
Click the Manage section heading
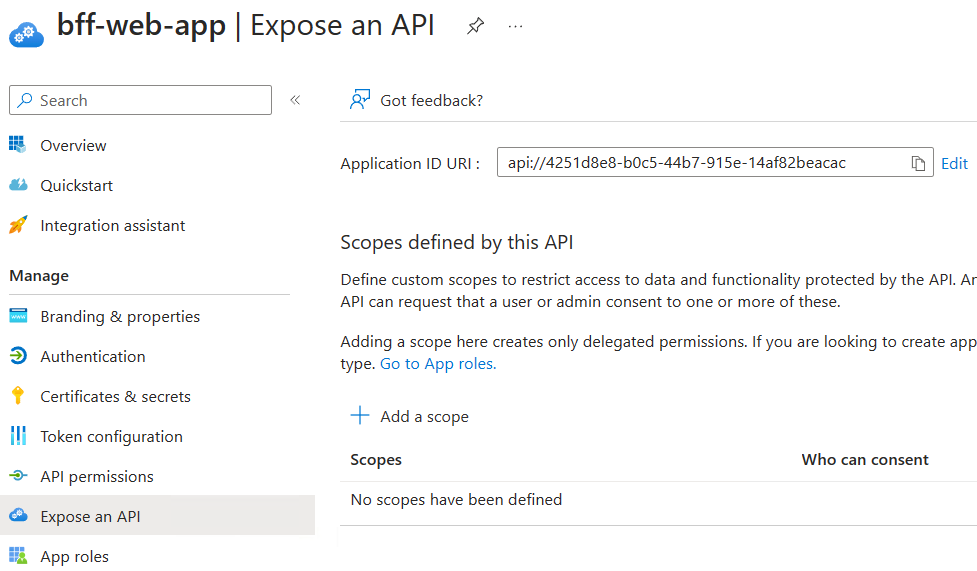39,276
